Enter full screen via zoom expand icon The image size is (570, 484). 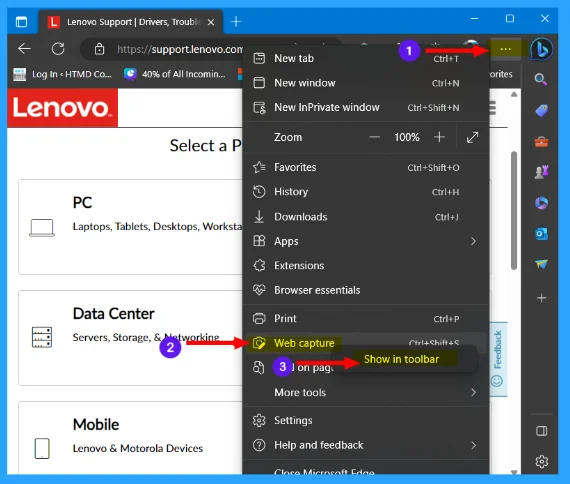click(x=472, y=137)
